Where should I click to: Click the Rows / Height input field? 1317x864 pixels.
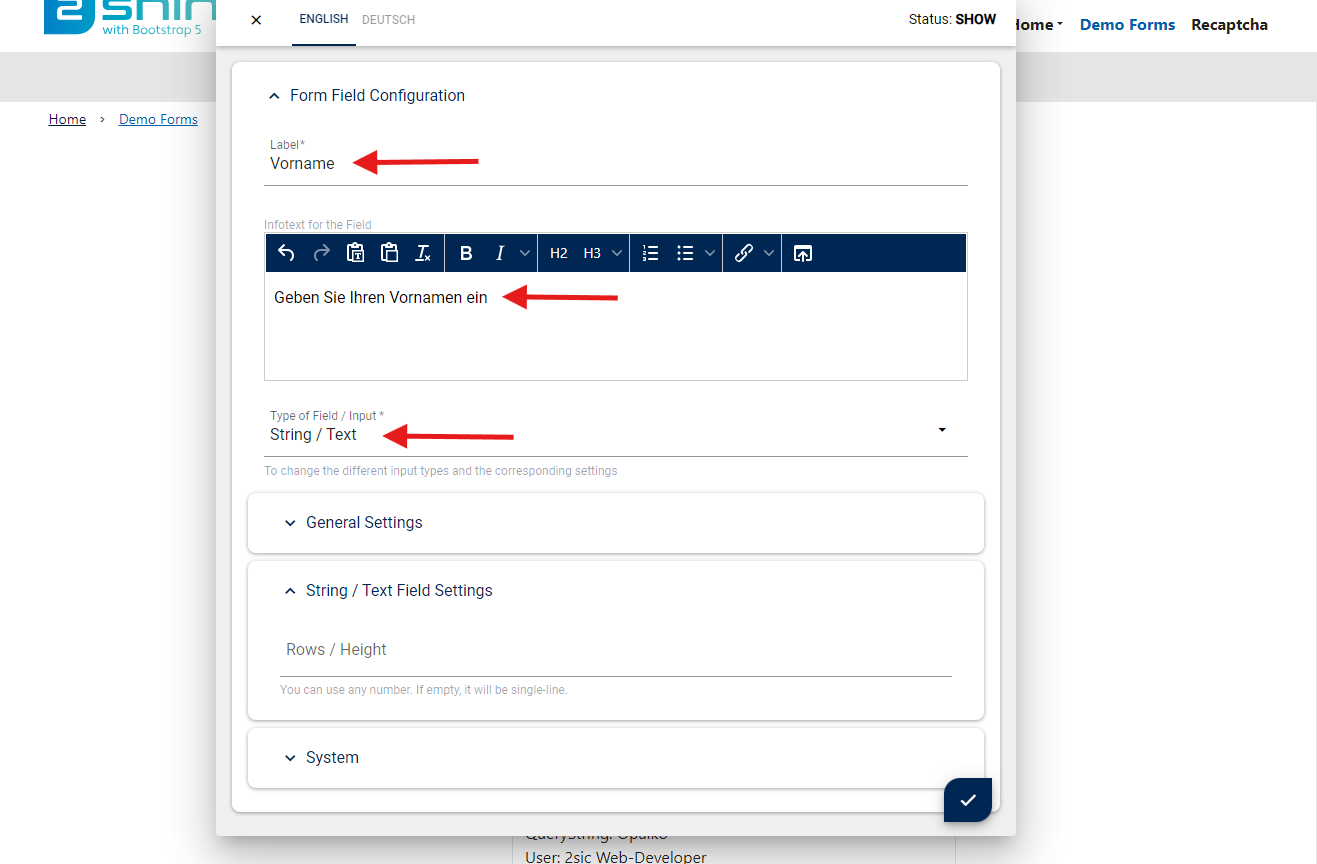[615, 650]
